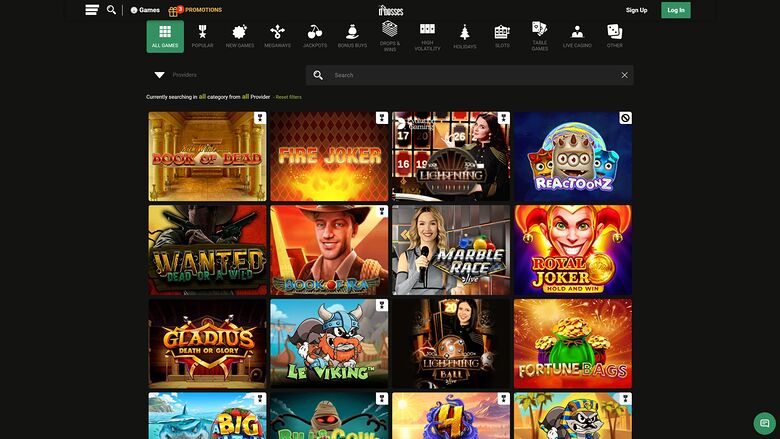Screen dimensions: 780x439
Task: Open the Holidays tree category
Action: tap(465, 36)
